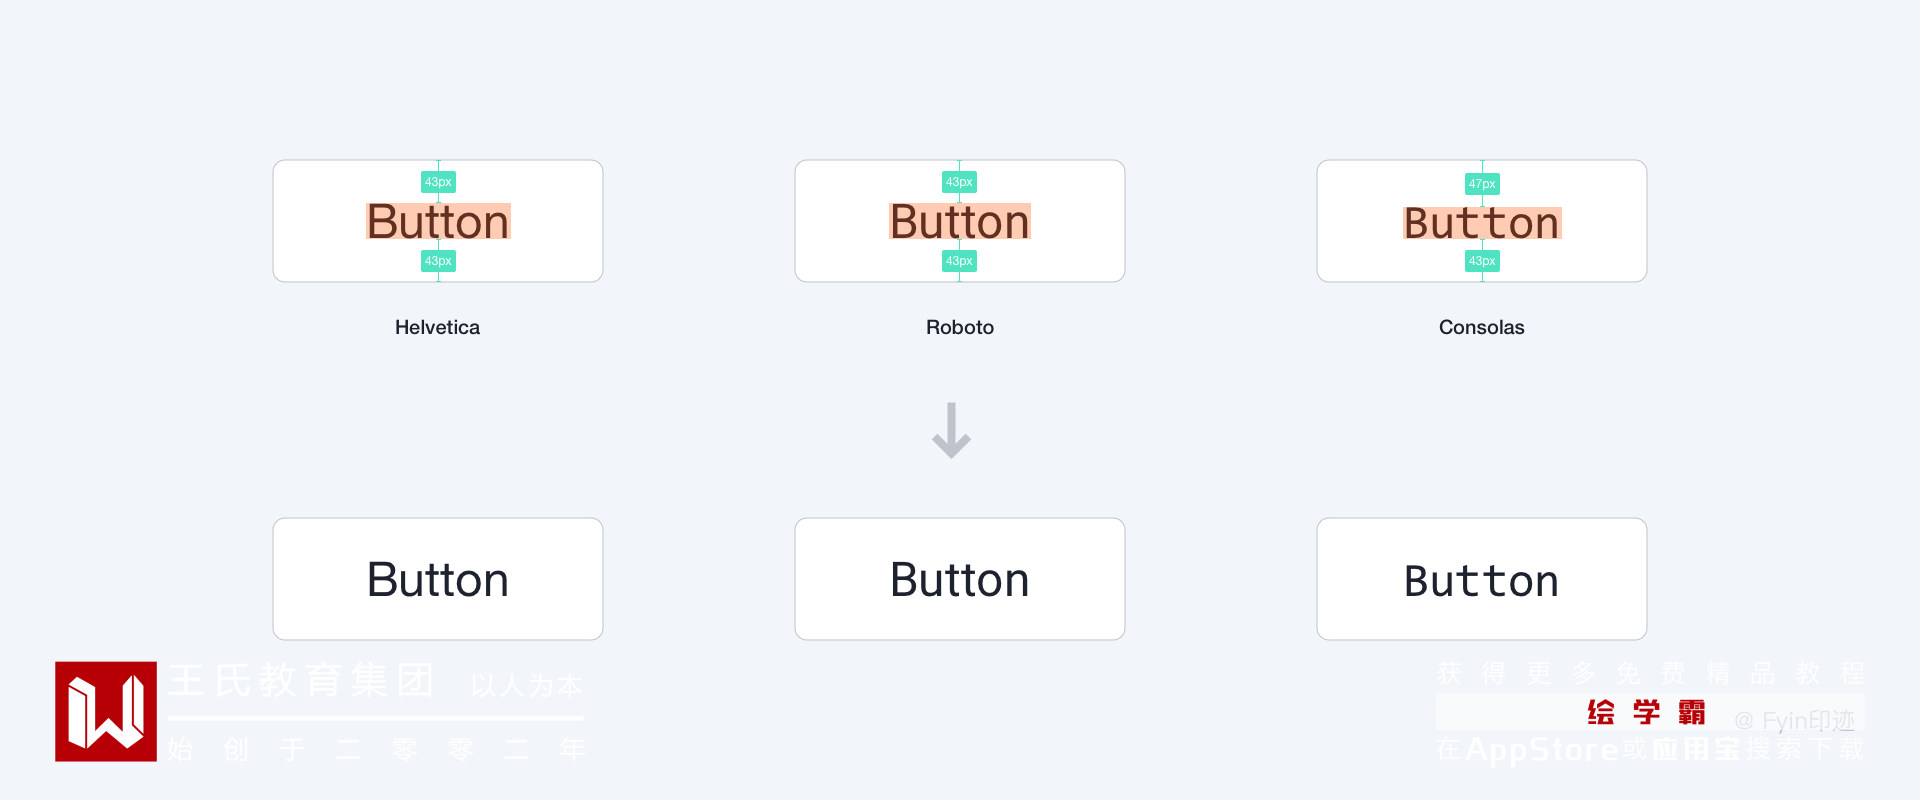1920x800 pixels.
Task: Click the gray downward arrow icon
Action: coord(951,431)
